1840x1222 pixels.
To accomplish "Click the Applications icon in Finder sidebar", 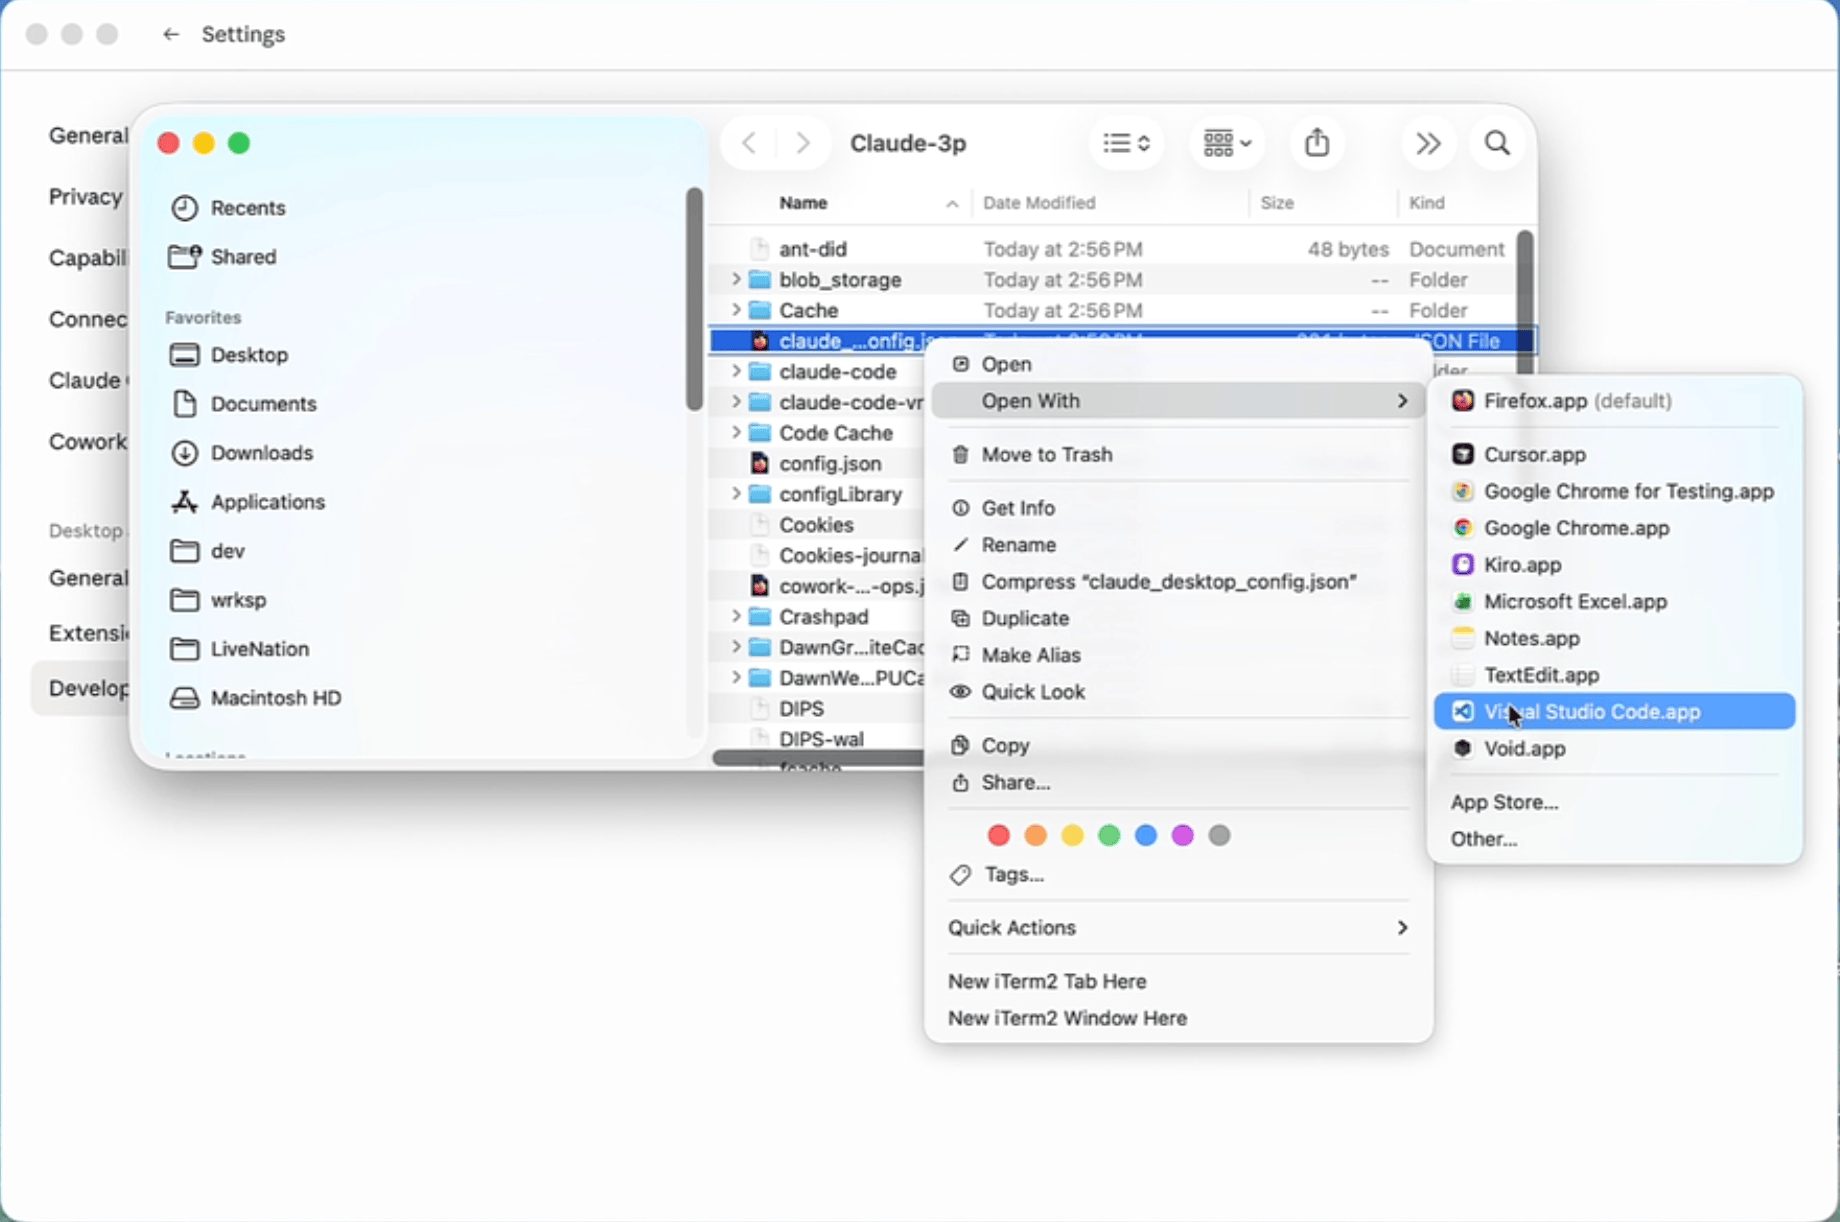I will pos(184,502).
